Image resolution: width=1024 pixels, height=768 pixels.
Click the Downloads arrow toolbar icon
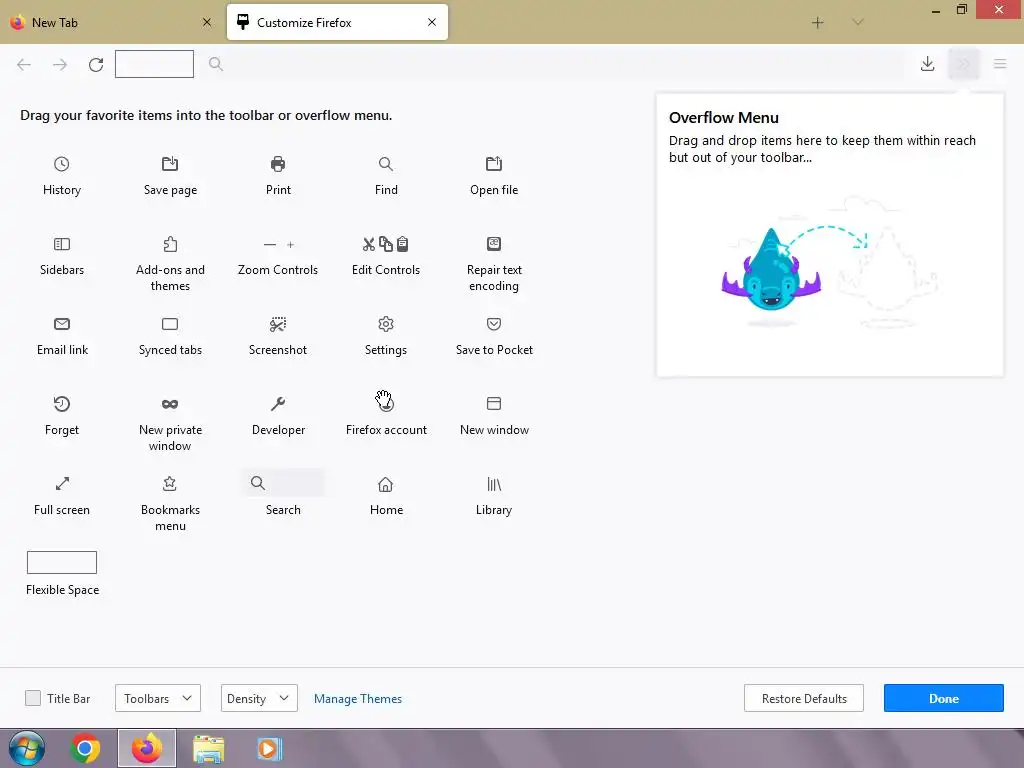click(x=927, y=64)
